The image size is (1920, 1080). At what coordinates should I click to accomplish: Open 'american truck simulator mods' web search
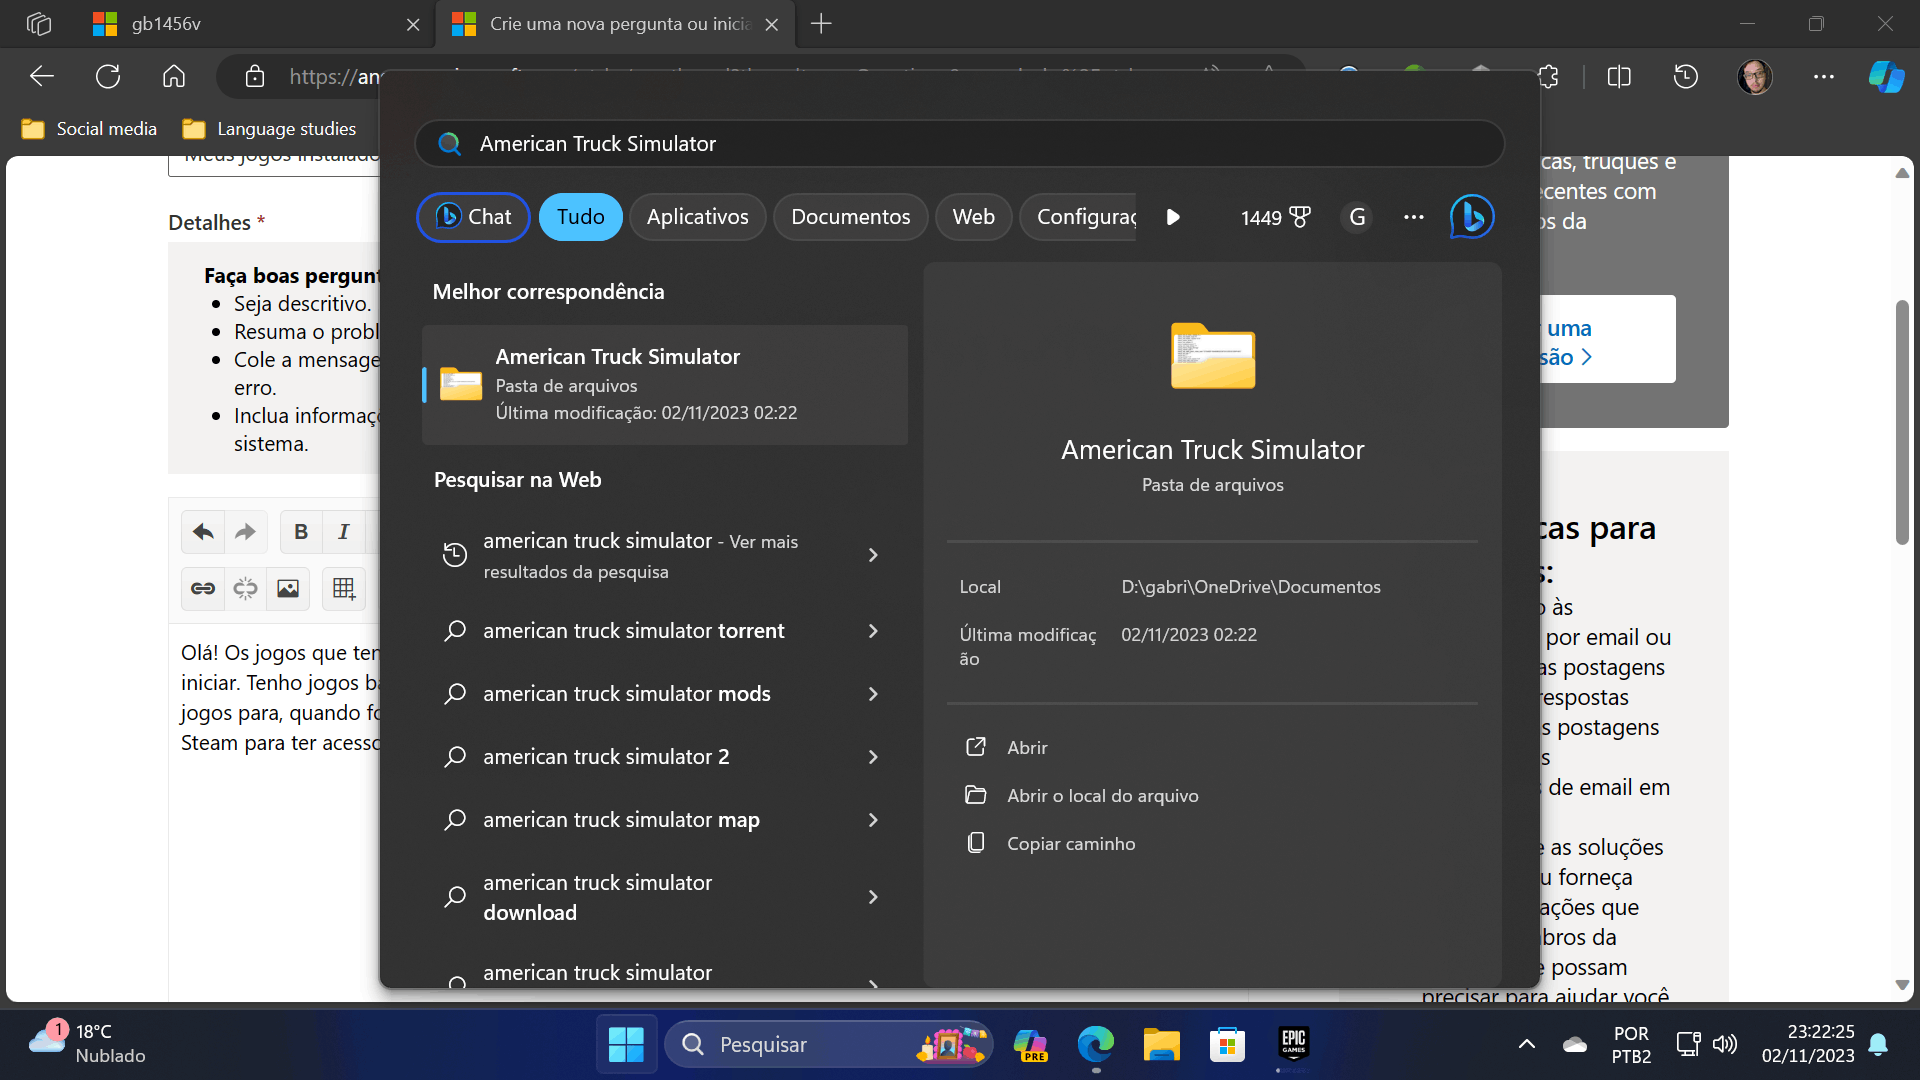(627, 694)
